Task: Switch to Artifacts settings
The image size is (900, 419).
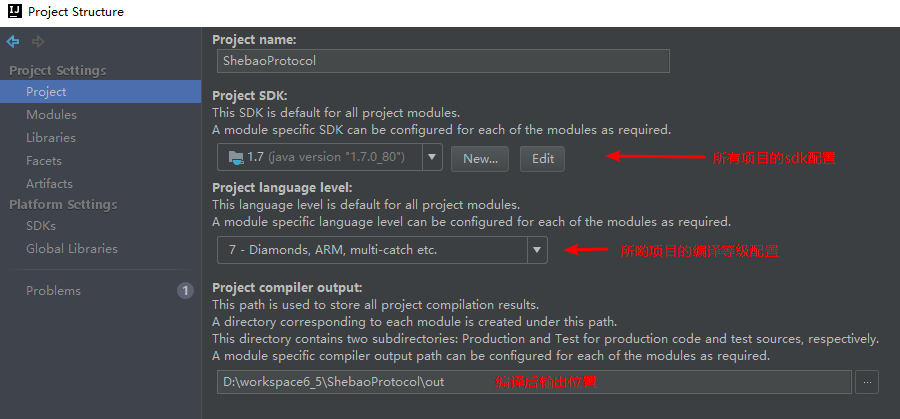Action: tap(49, 184)
